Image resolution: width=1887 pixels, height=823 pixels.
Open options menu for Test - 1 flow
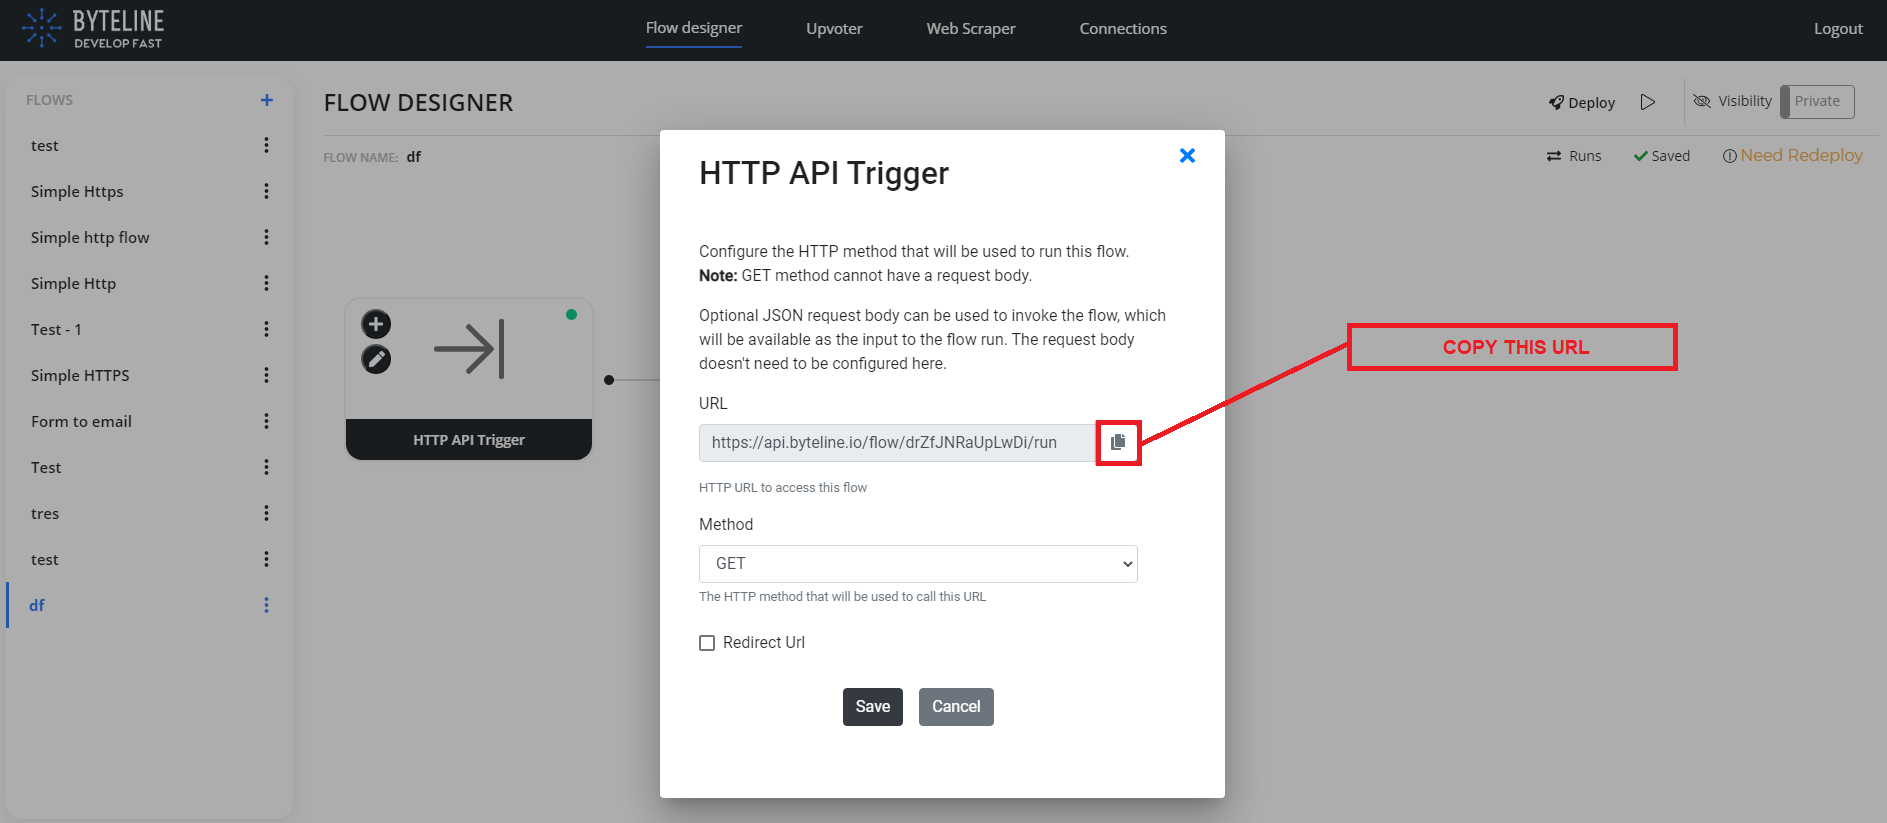coord(266,329)
